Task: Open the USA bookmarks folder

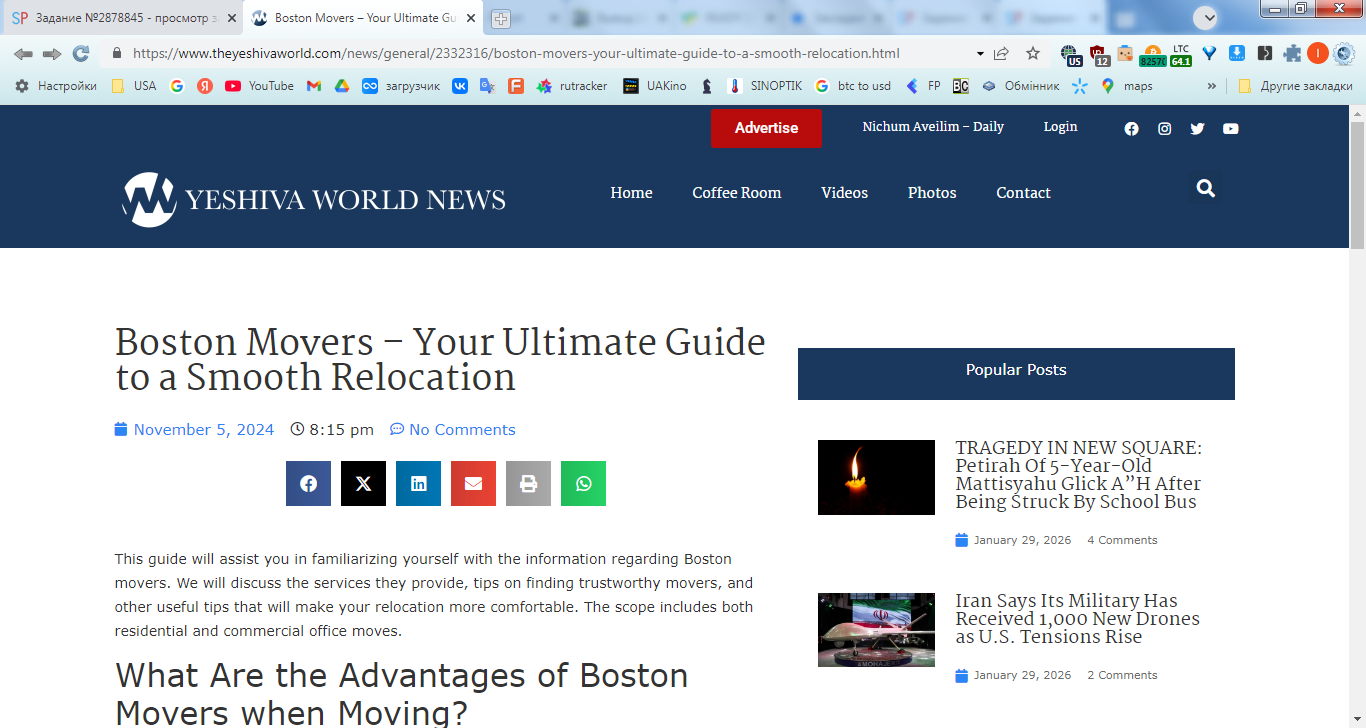Action: (x=134, y=86)
